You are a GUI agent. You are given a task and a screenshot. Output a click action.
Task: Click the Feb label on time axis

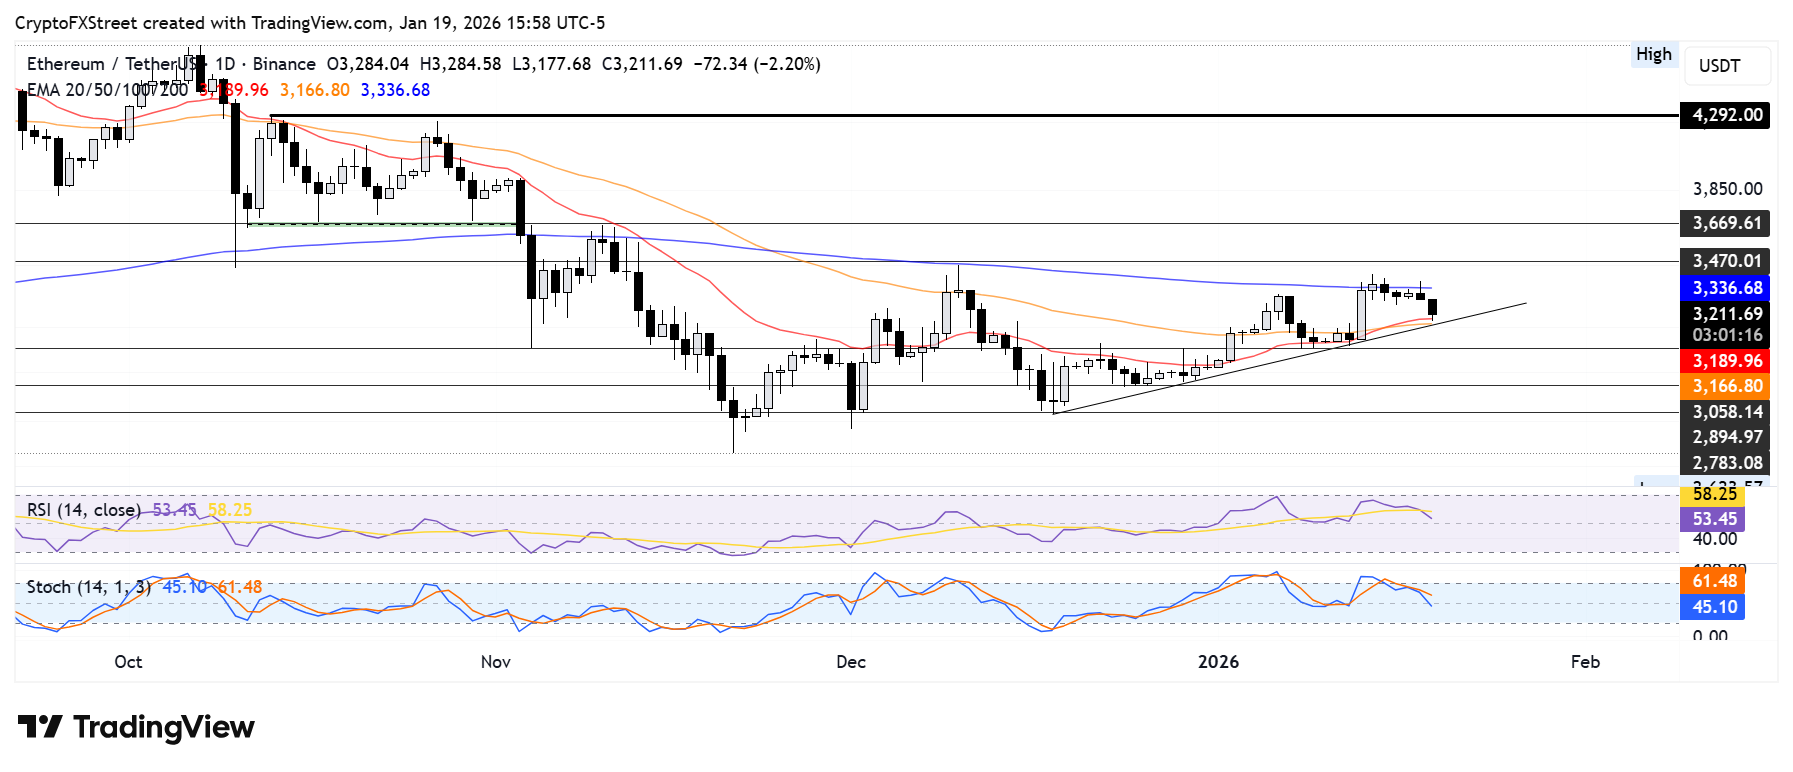click(1585, 662)
